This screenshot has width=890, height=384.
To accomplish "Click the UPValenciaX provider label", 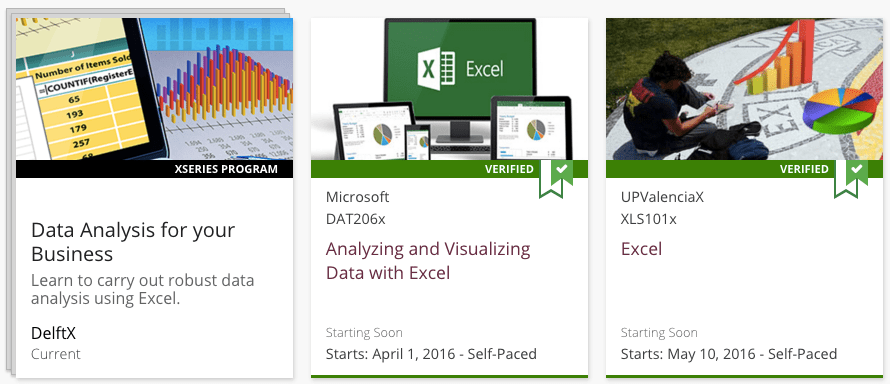I will coord(662,197).
